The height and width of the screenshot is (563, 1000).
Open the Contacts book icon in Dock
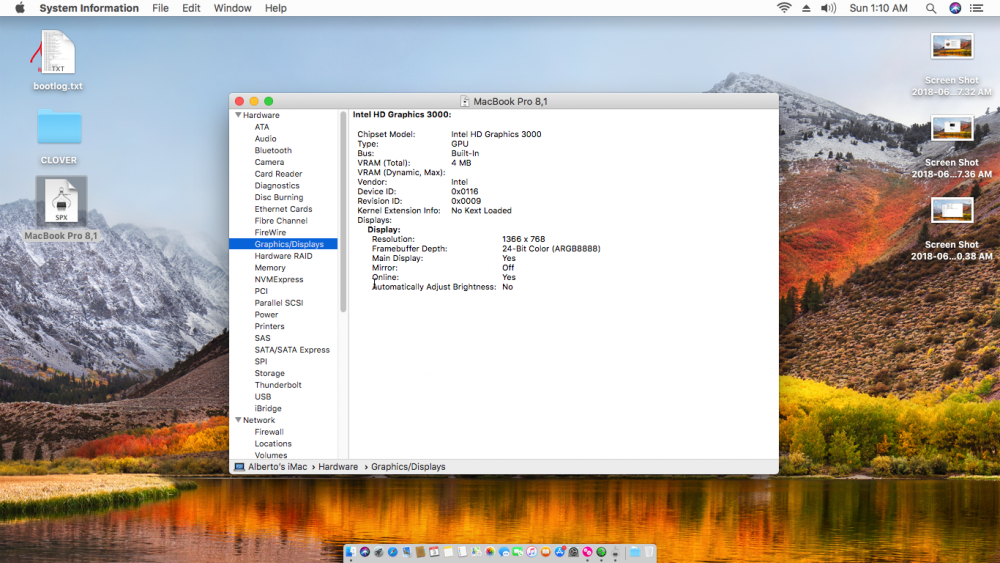(x=420, y=552)
